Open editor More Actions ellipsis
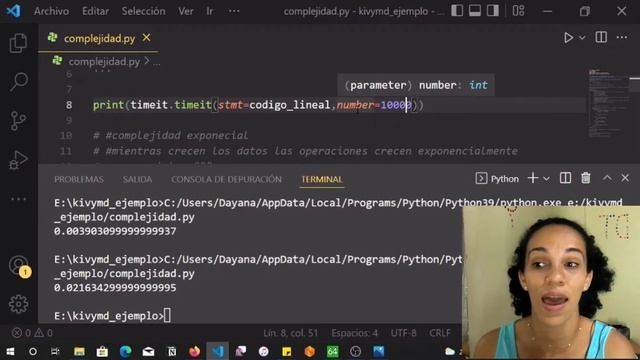 (x=622, y=38)
